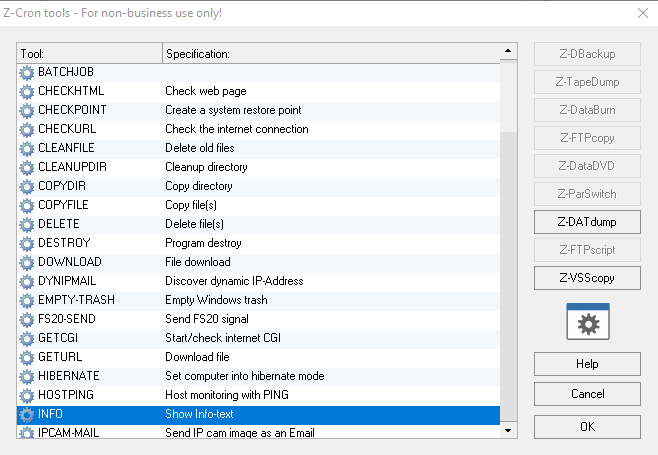Click the gear icon beside COPYFILE
This screenshot has height=455, width=658.
(26, 206)
